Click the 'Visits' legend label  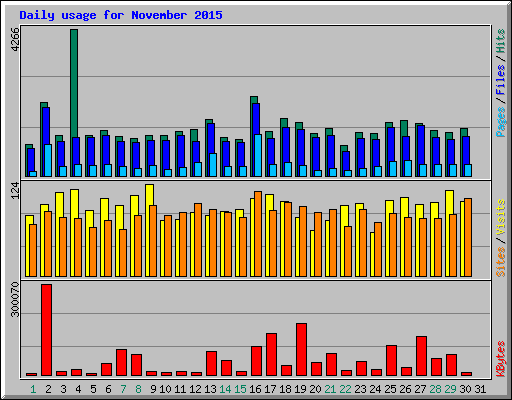500,218
